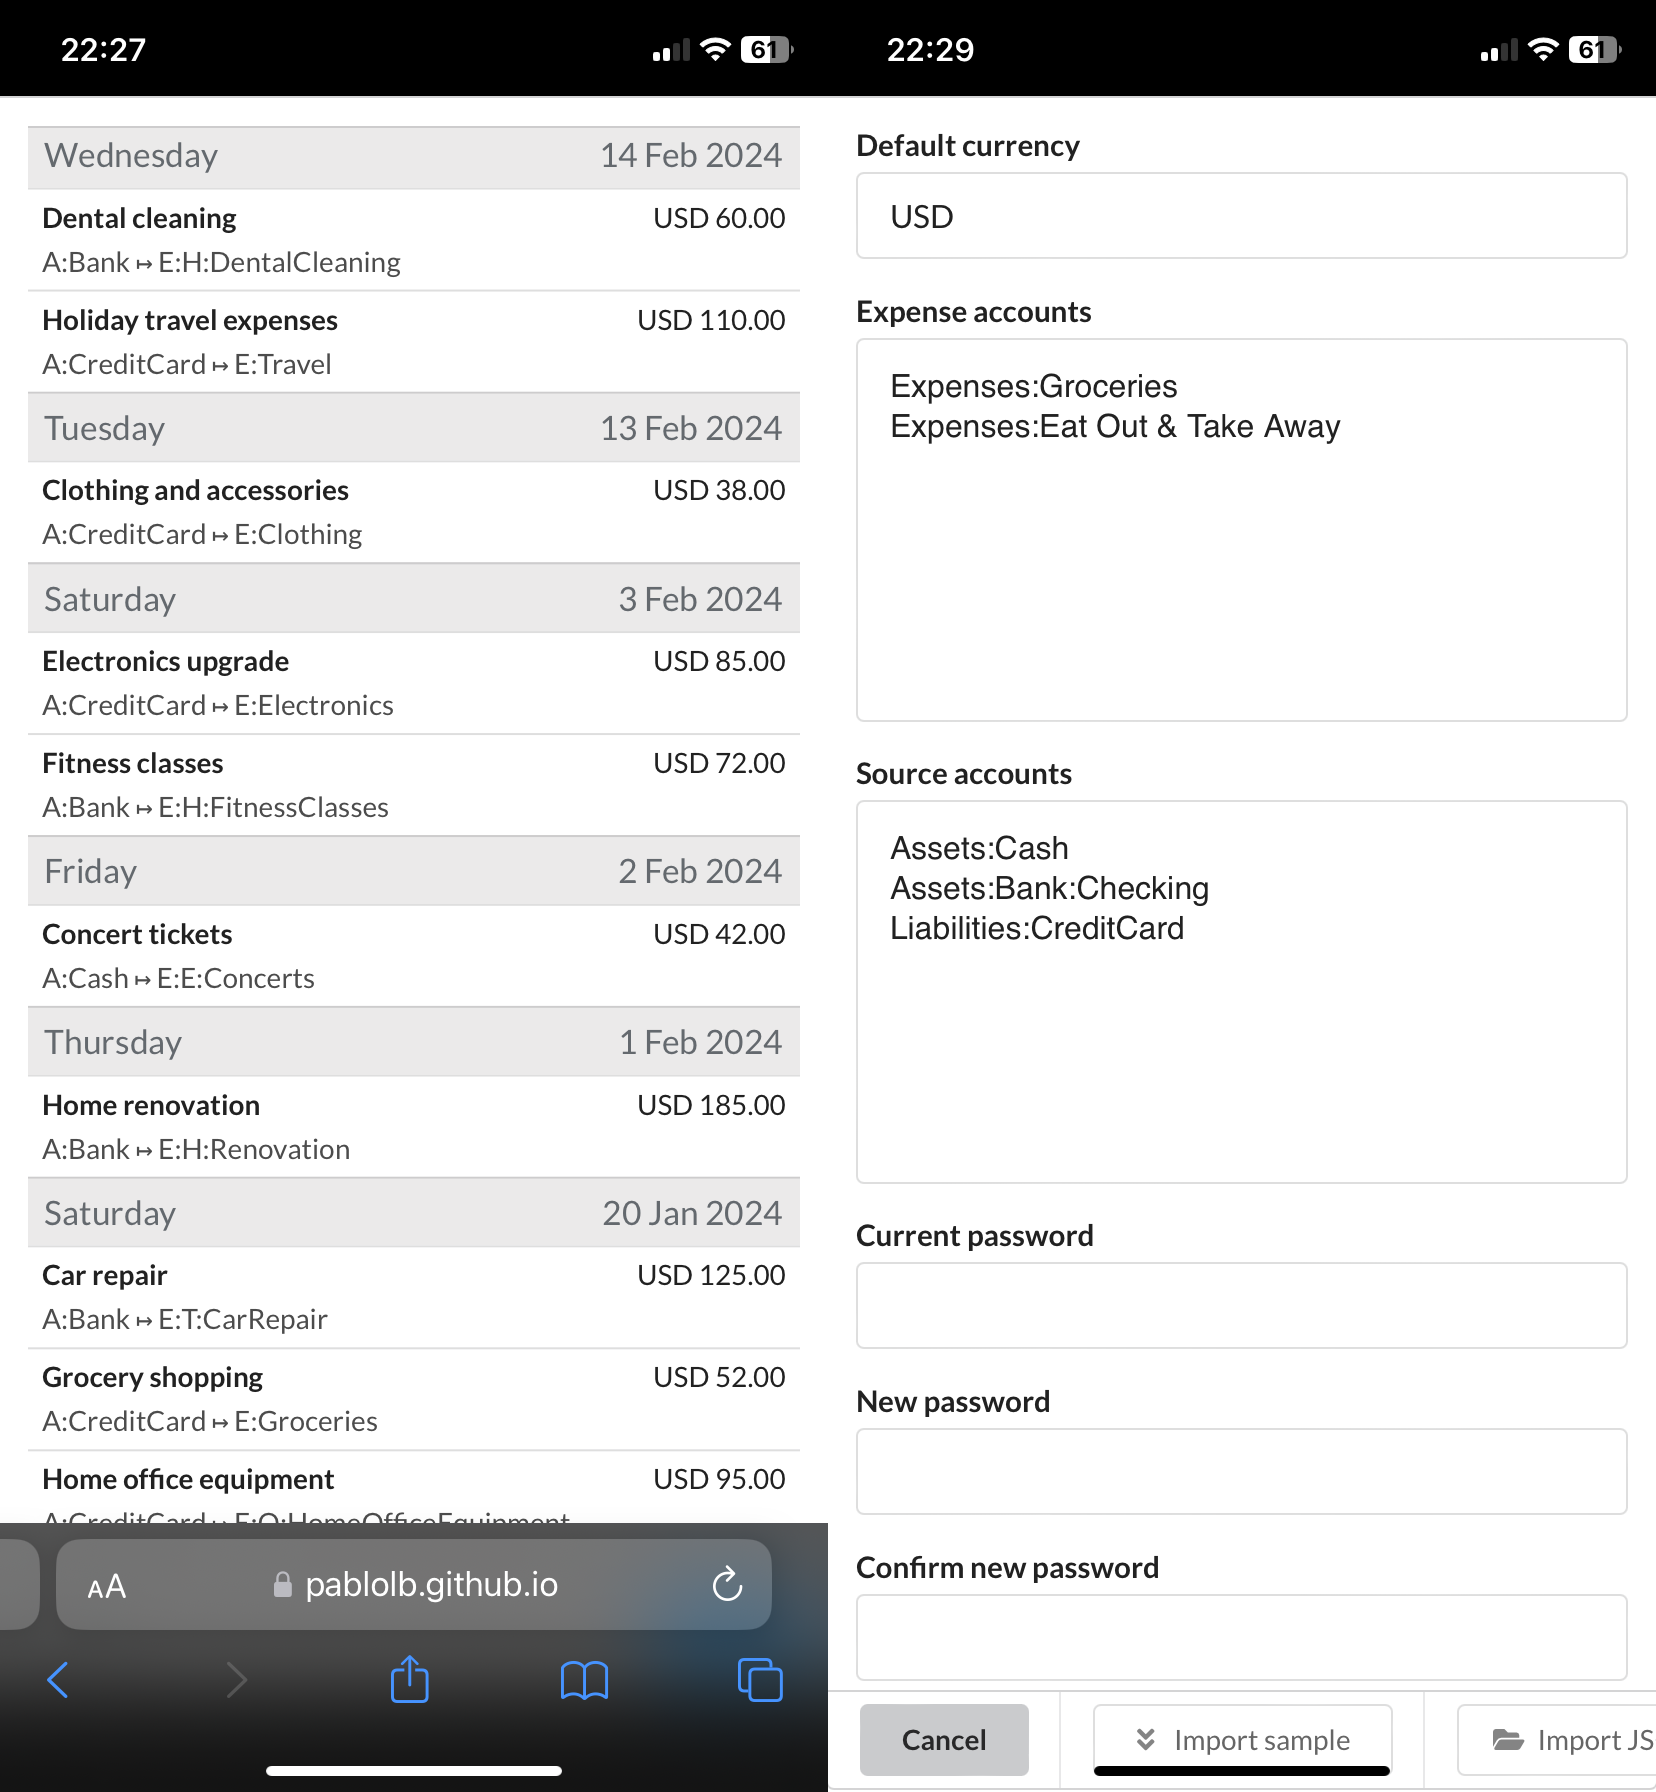Focus the New password field
Viewport: 1656px width, 1792px height.
tap(1241, 1472)
